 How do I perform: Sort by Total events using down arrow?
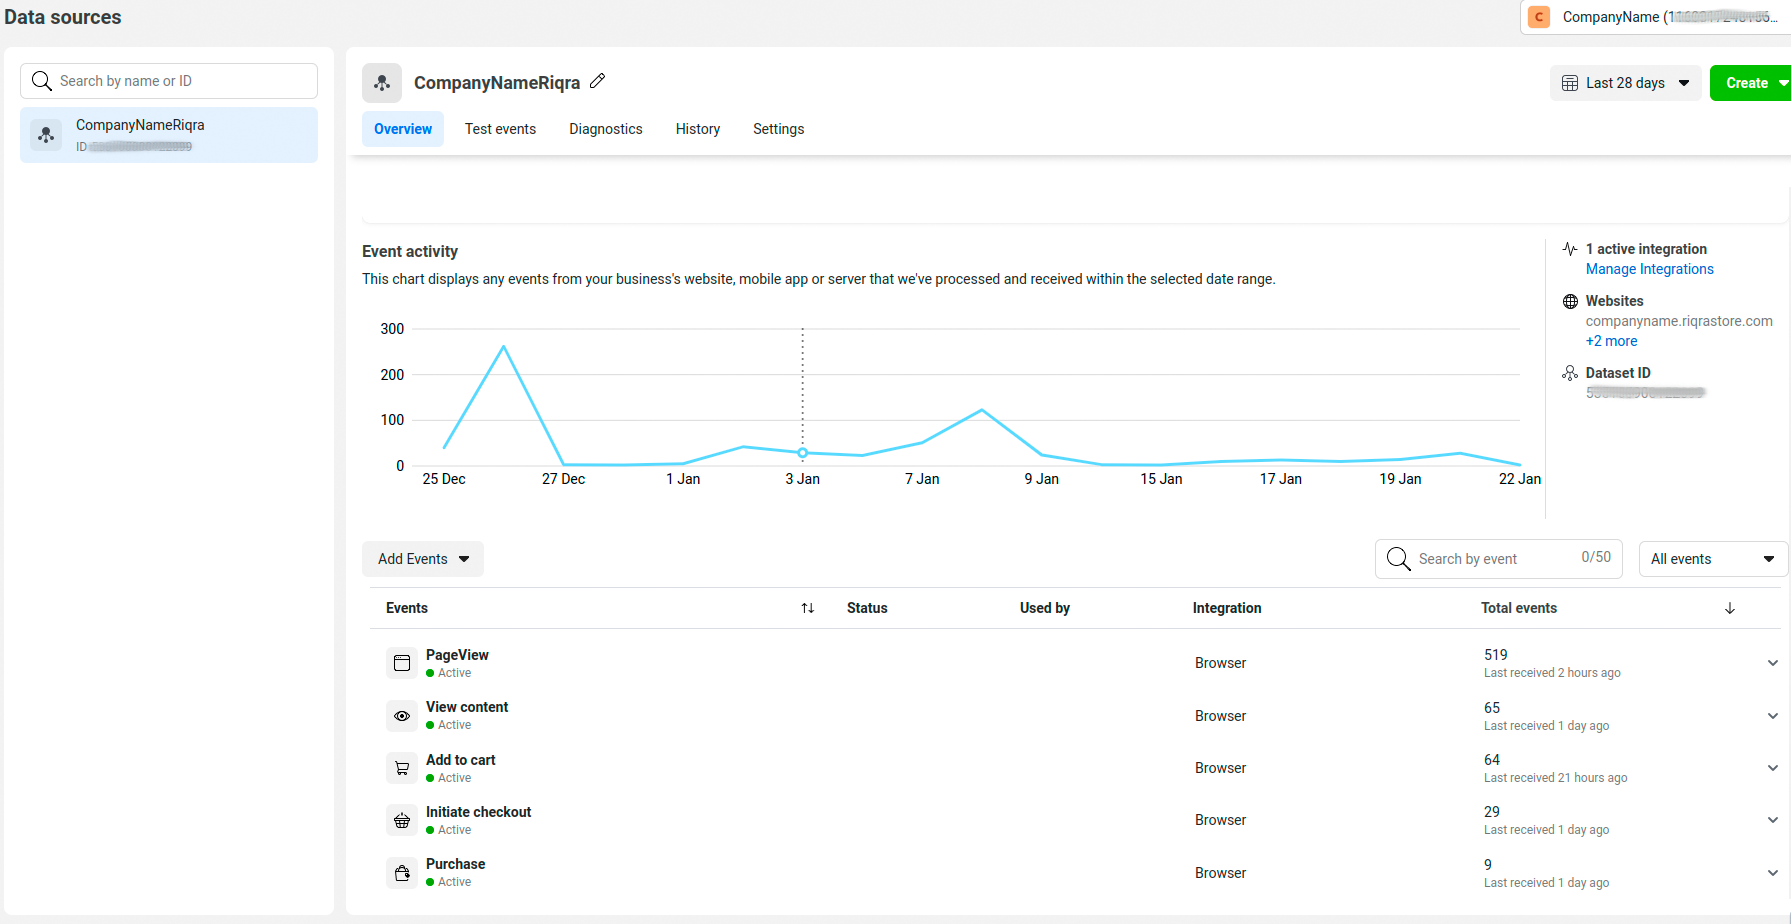pyautogui.click(x=1730, y=608)
